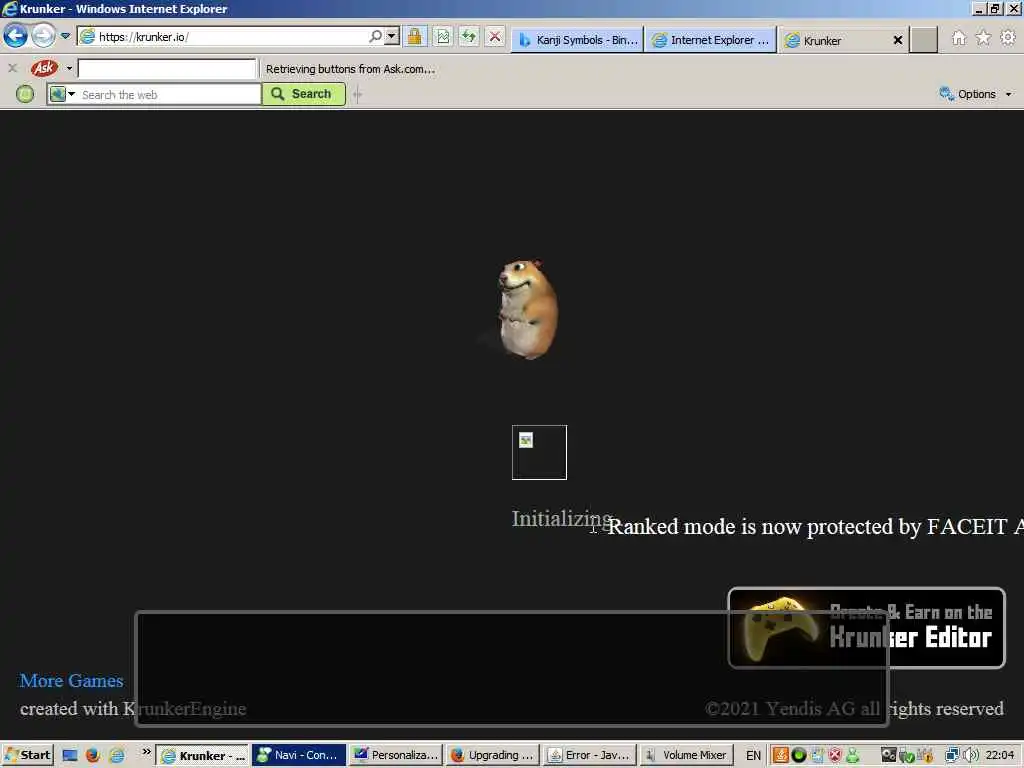Screen dimensions: 1024x768
Task: Click the broken image placeholder box
Action: (x=539, y=453)
